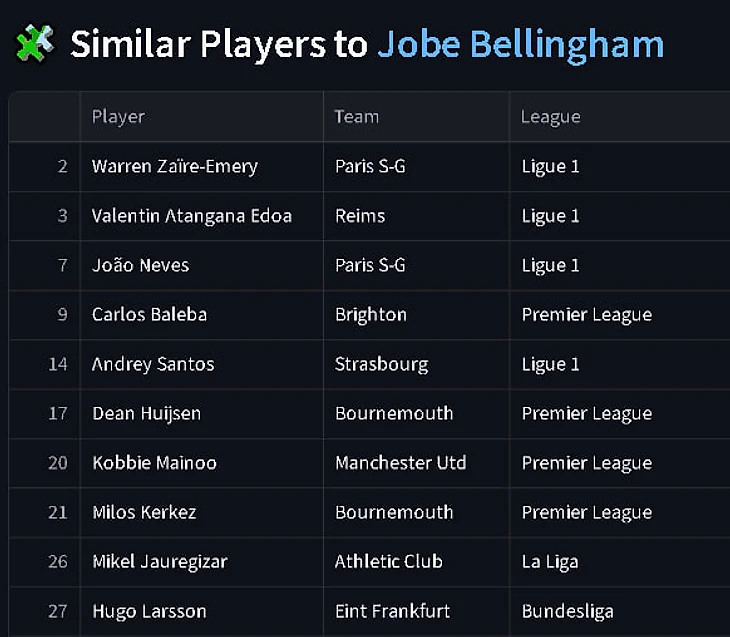The height and width of the screenshot is (637, 730).
Task: Click the Athletic Club team cell
Action: 389,562
